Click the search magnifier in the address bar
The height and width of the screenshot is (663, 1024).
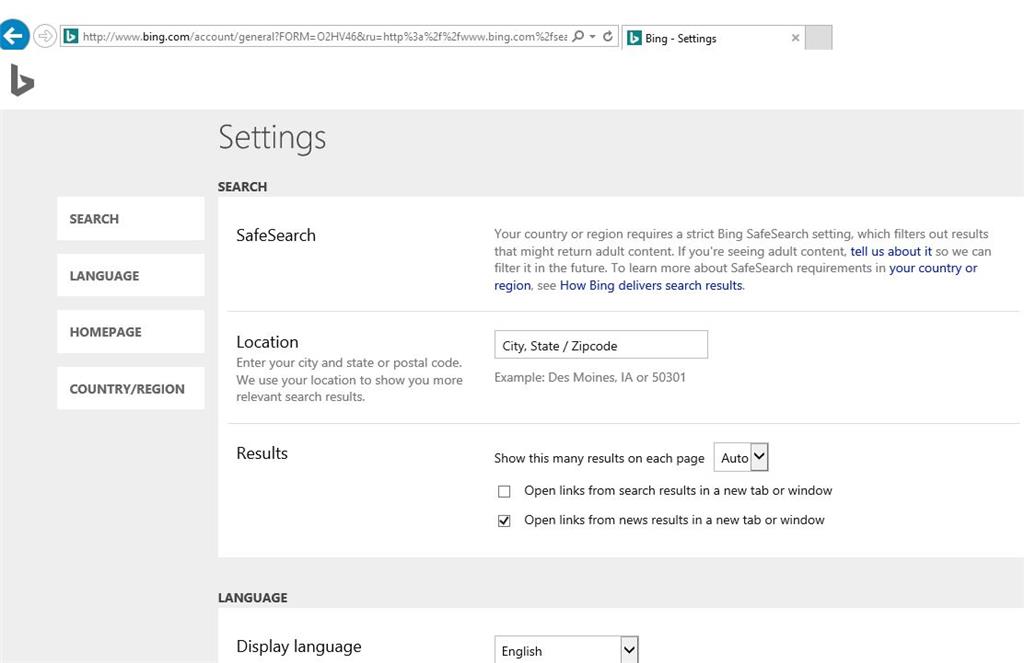(580, 35)
